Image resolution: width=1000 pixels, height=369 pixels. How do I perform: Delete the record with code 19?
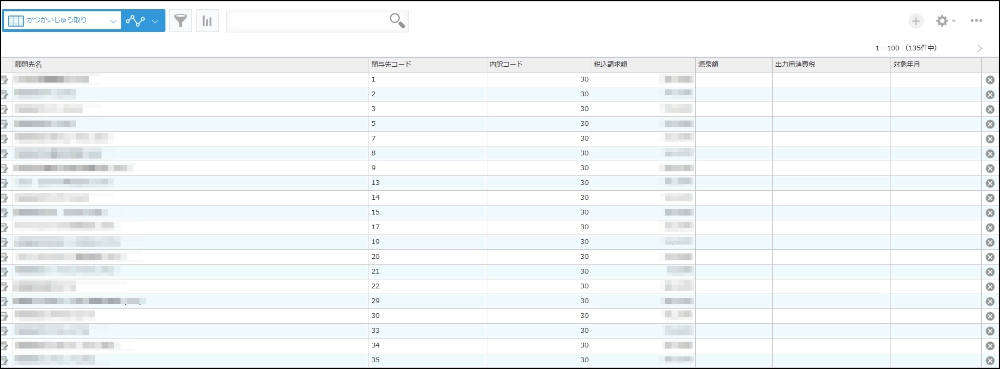coord(990,242)
